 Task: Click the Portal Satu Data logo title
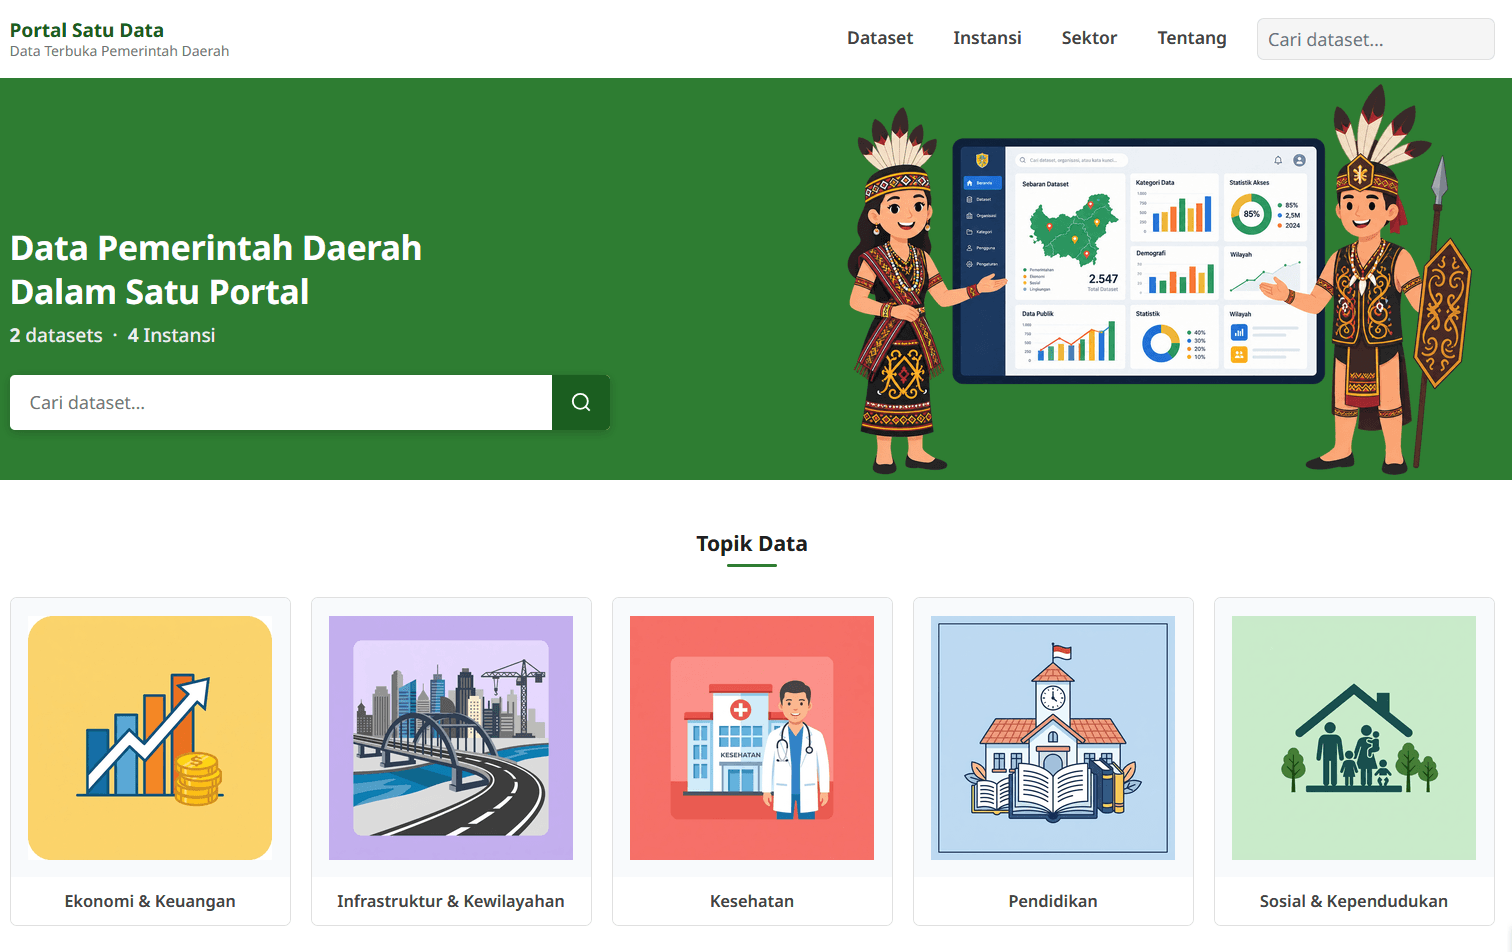point(87,30)
